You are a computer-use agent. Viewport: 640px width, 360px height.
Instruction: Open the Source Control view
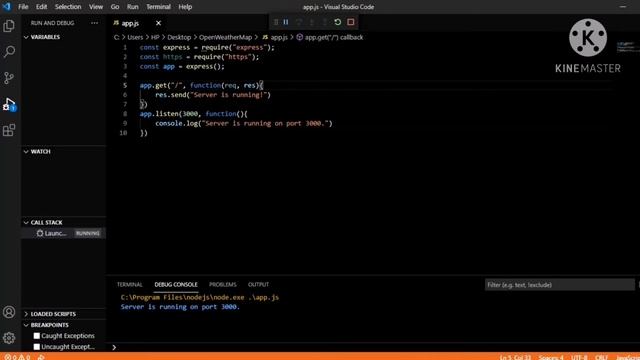(9, 78)
